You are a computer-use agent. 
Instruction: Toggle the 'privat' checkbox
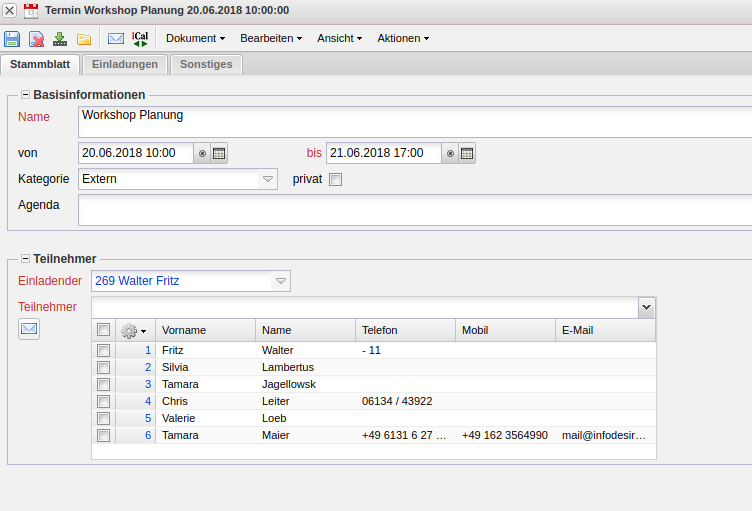[x=336, y=180]
